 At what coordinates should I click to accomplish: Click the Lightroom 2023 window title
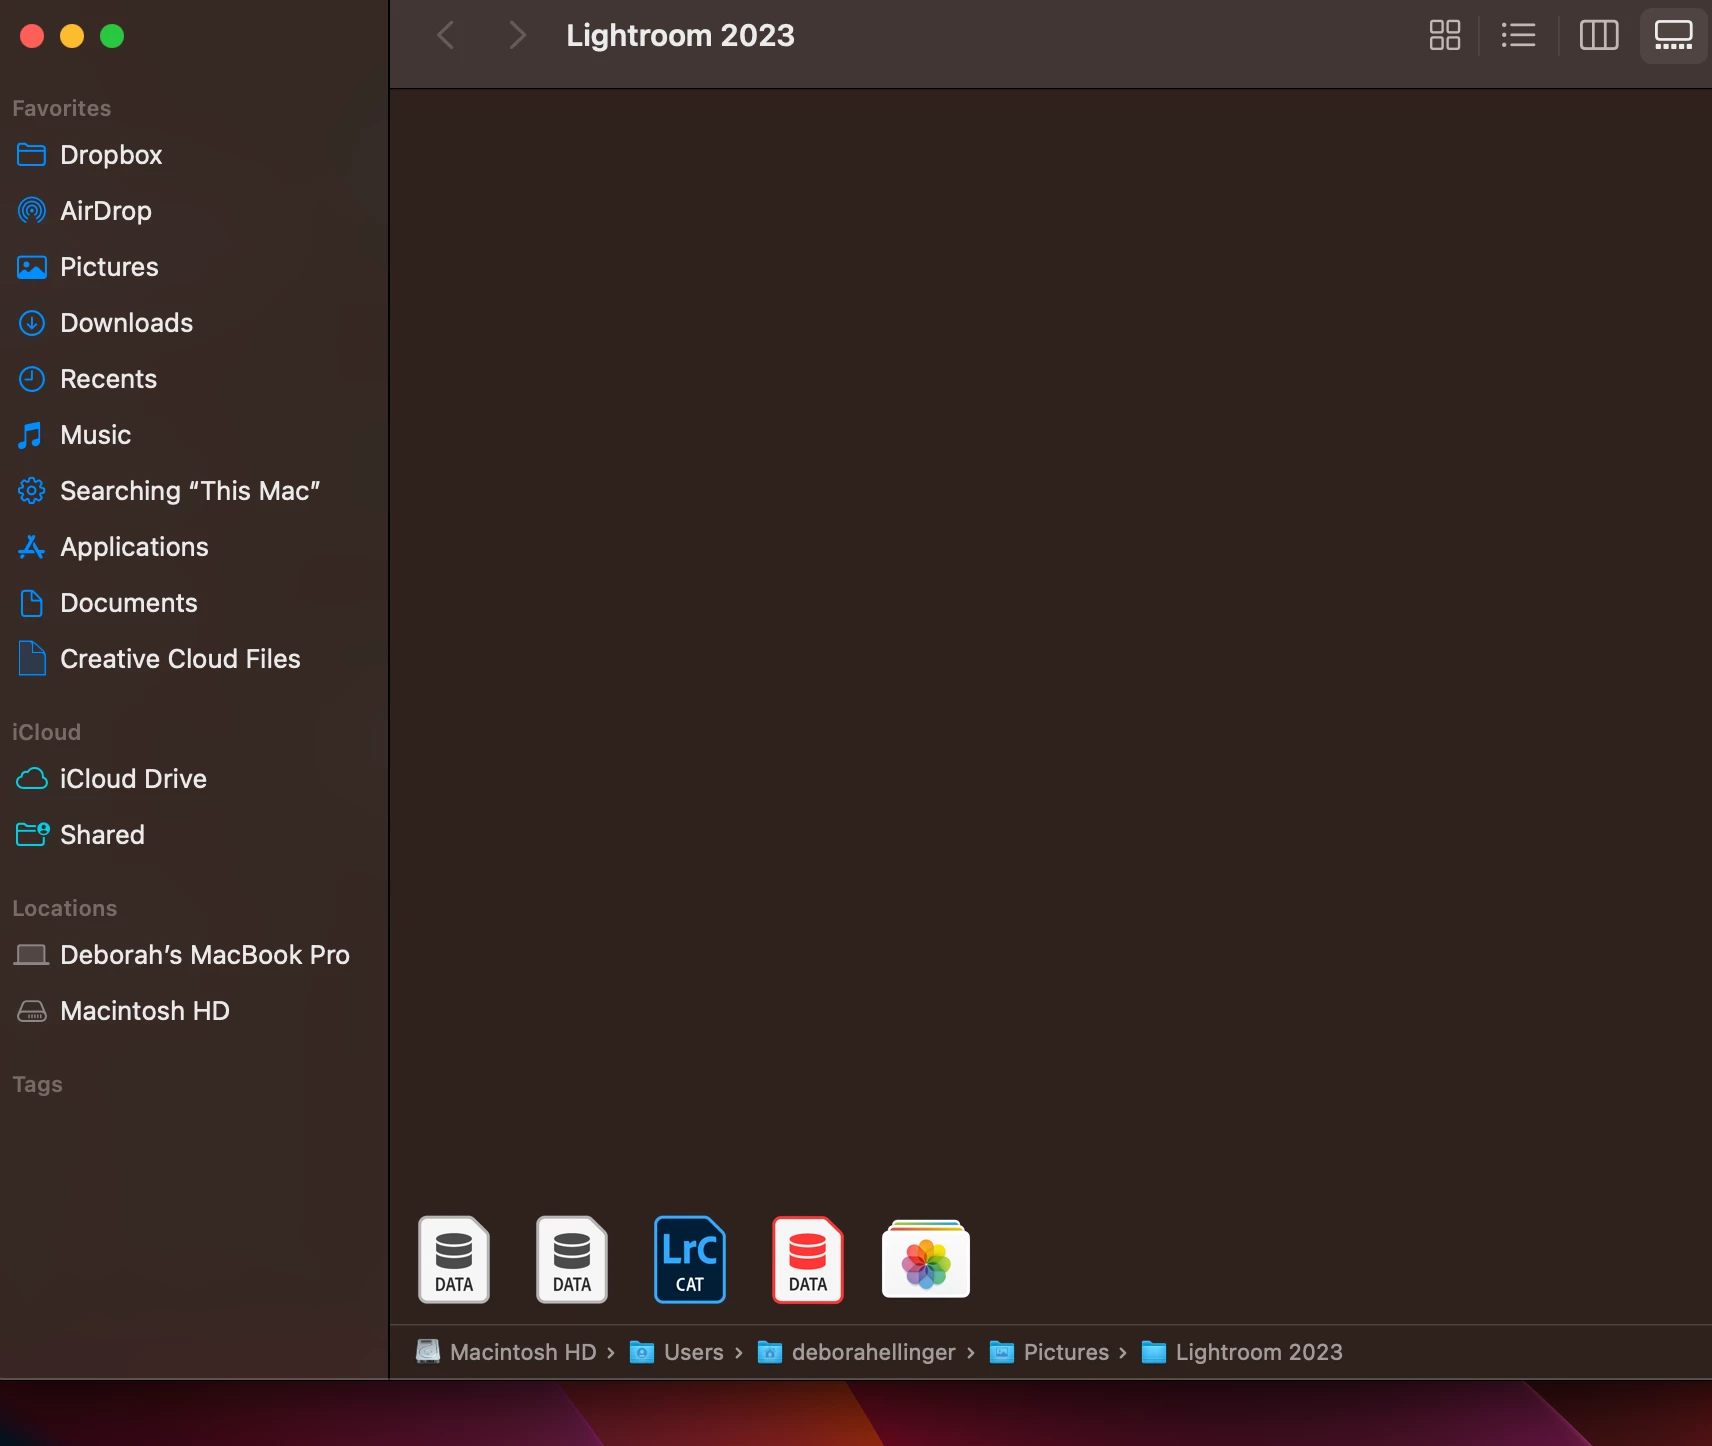(x=680, y=36)
